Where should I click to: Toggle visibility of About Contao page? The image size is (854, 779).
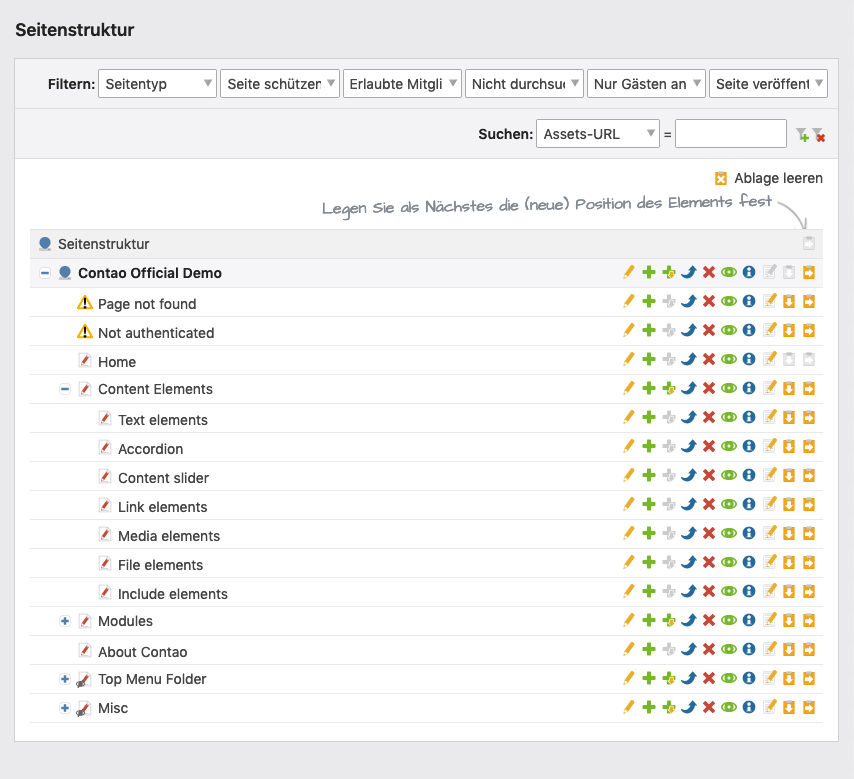click(729, 649)
